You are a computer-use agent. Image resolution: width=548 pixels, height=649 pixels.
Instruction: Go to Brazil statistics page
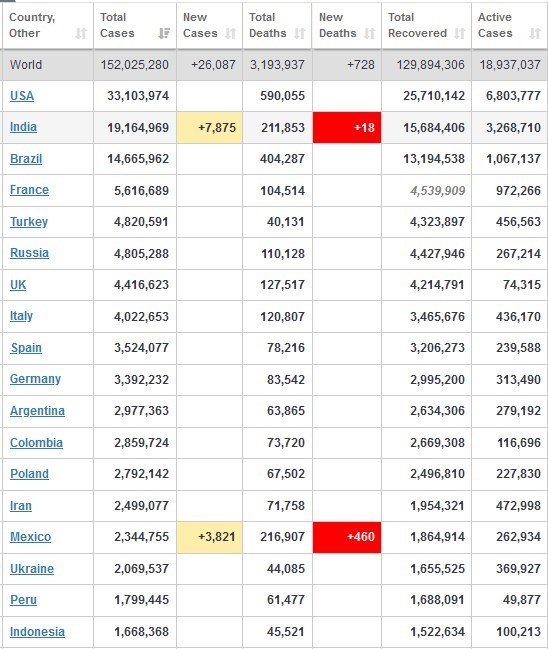point(26,159)
